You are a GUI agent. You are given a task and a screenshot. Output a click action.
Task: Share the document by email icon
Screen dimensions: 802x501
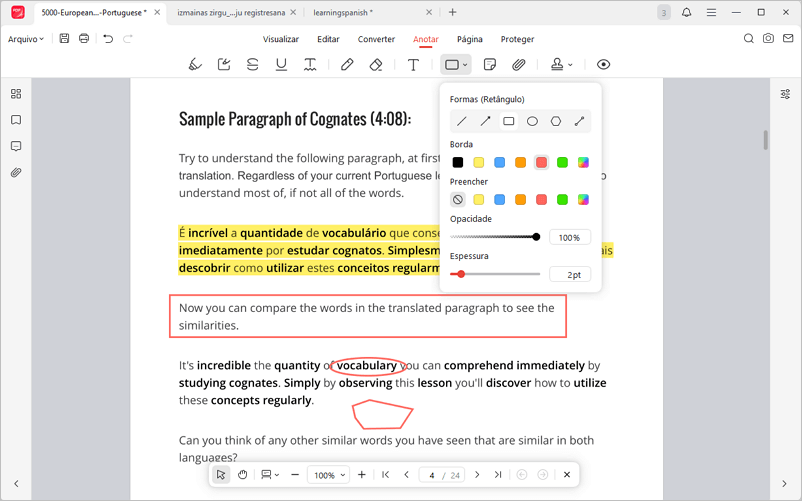pyautogui.click(x=788, y=38)
